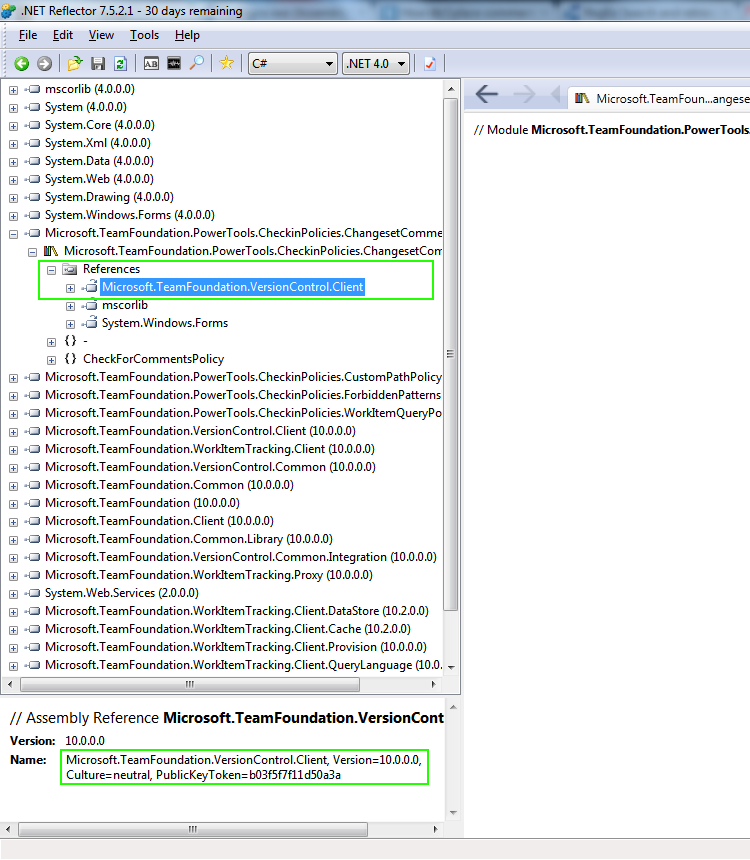Click the large forward arrow in code pane

(x=525, y=94)
